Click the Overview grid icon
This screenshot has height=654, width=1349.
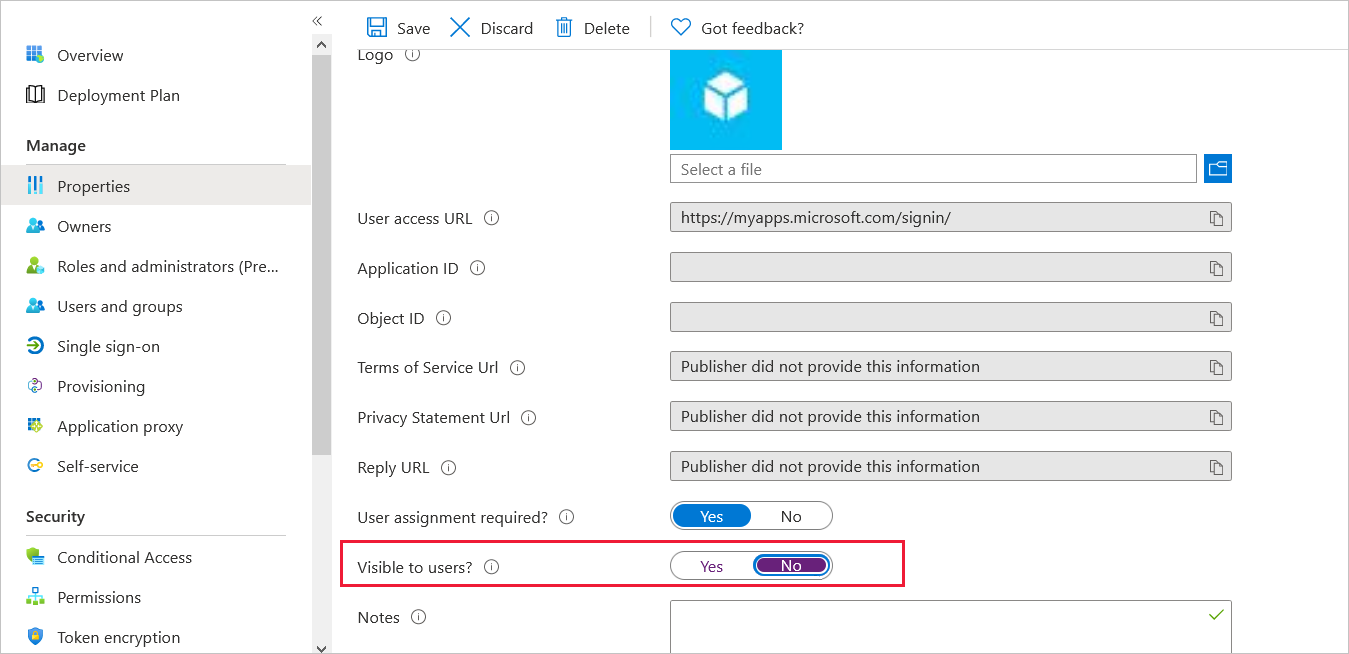(x=35, y=54)
